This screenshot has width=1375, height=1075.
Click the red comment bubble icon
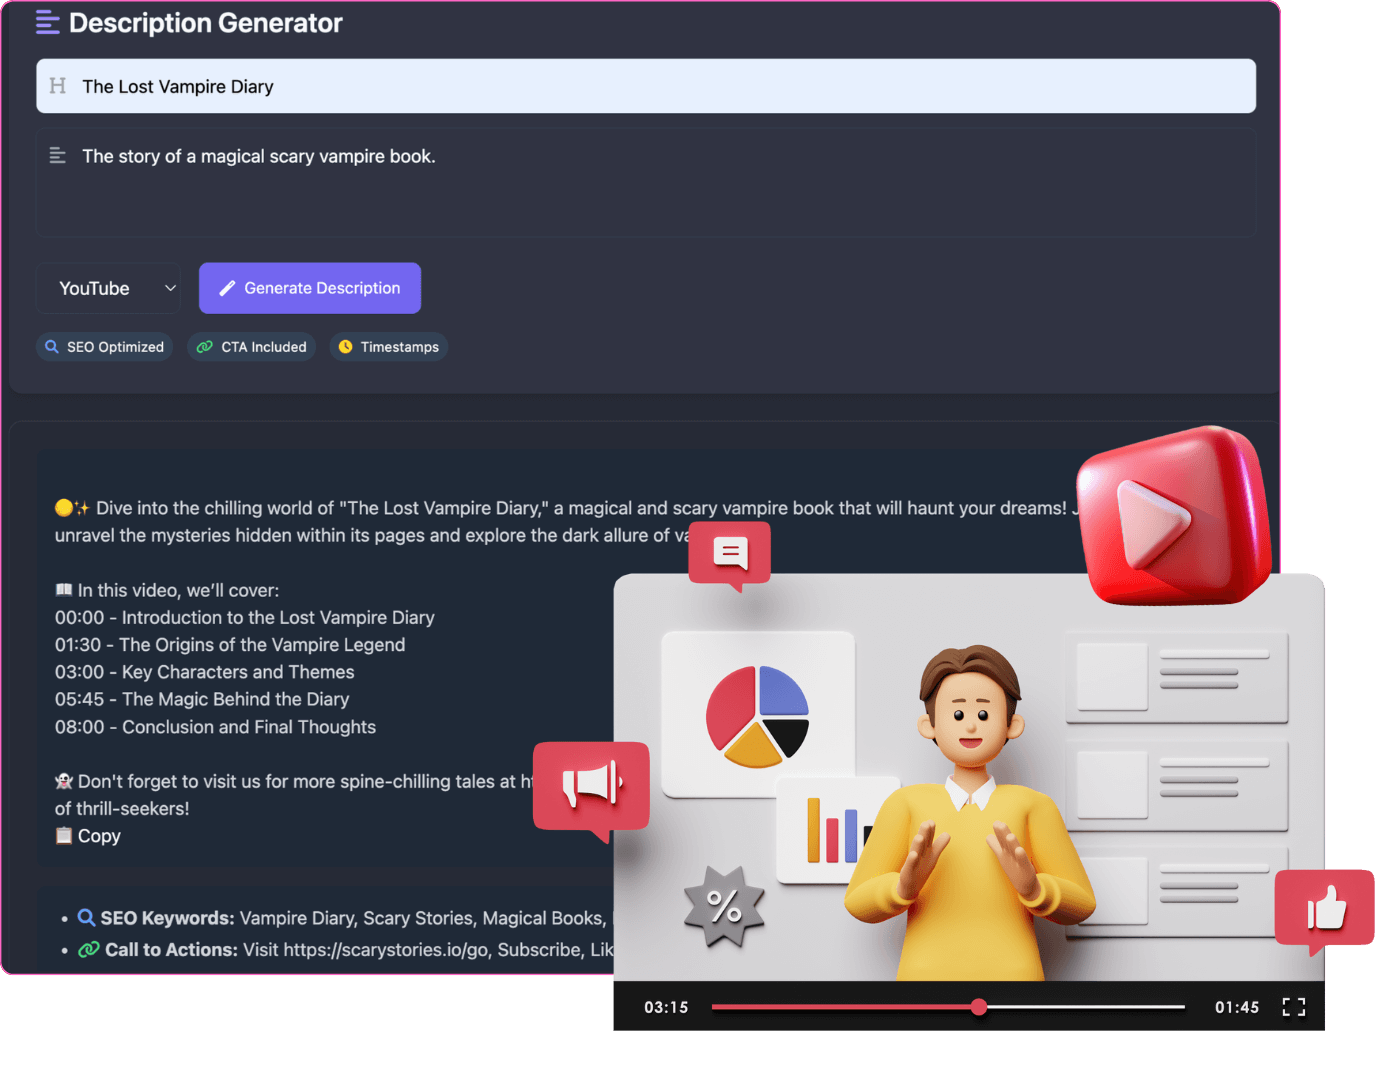coord(730,552)
